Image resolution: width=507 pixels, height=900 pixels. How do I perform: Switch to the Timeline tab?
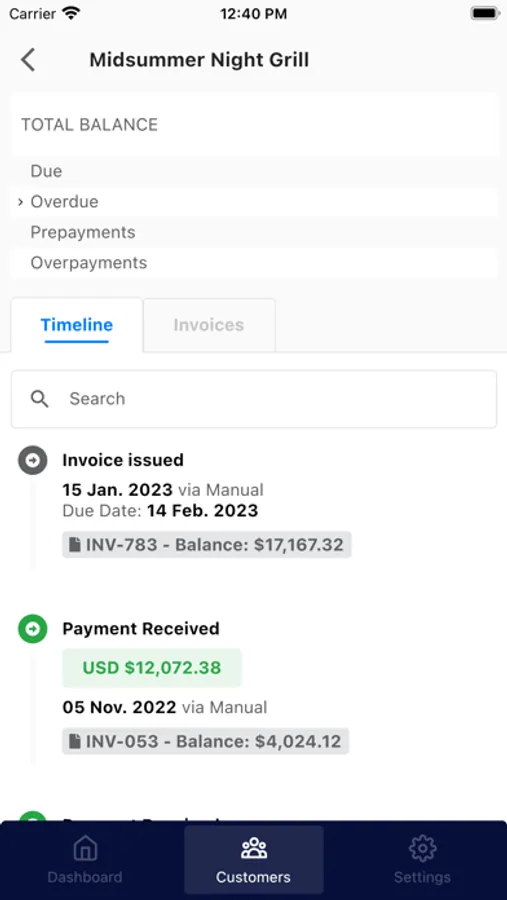point(77,325)
